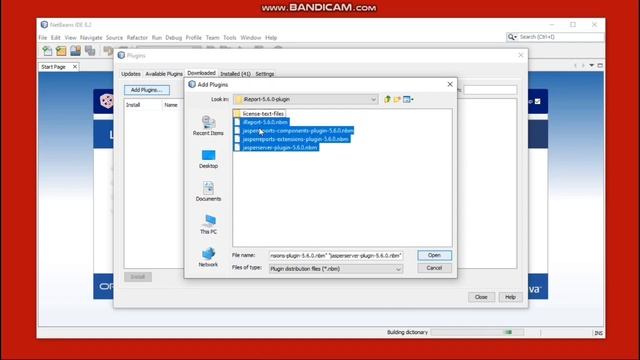The image size is (640, 360).
Task: Click the file icon of iReport-5.6.0.nbm
Action: [x=237, y=122]
